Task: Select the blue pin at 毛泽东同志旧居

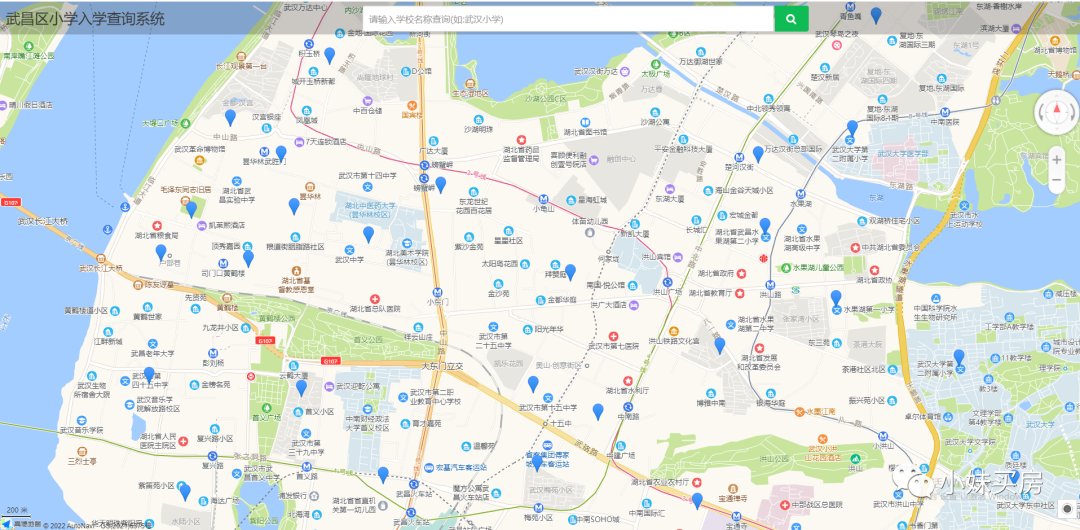Action: coord(191,210)
